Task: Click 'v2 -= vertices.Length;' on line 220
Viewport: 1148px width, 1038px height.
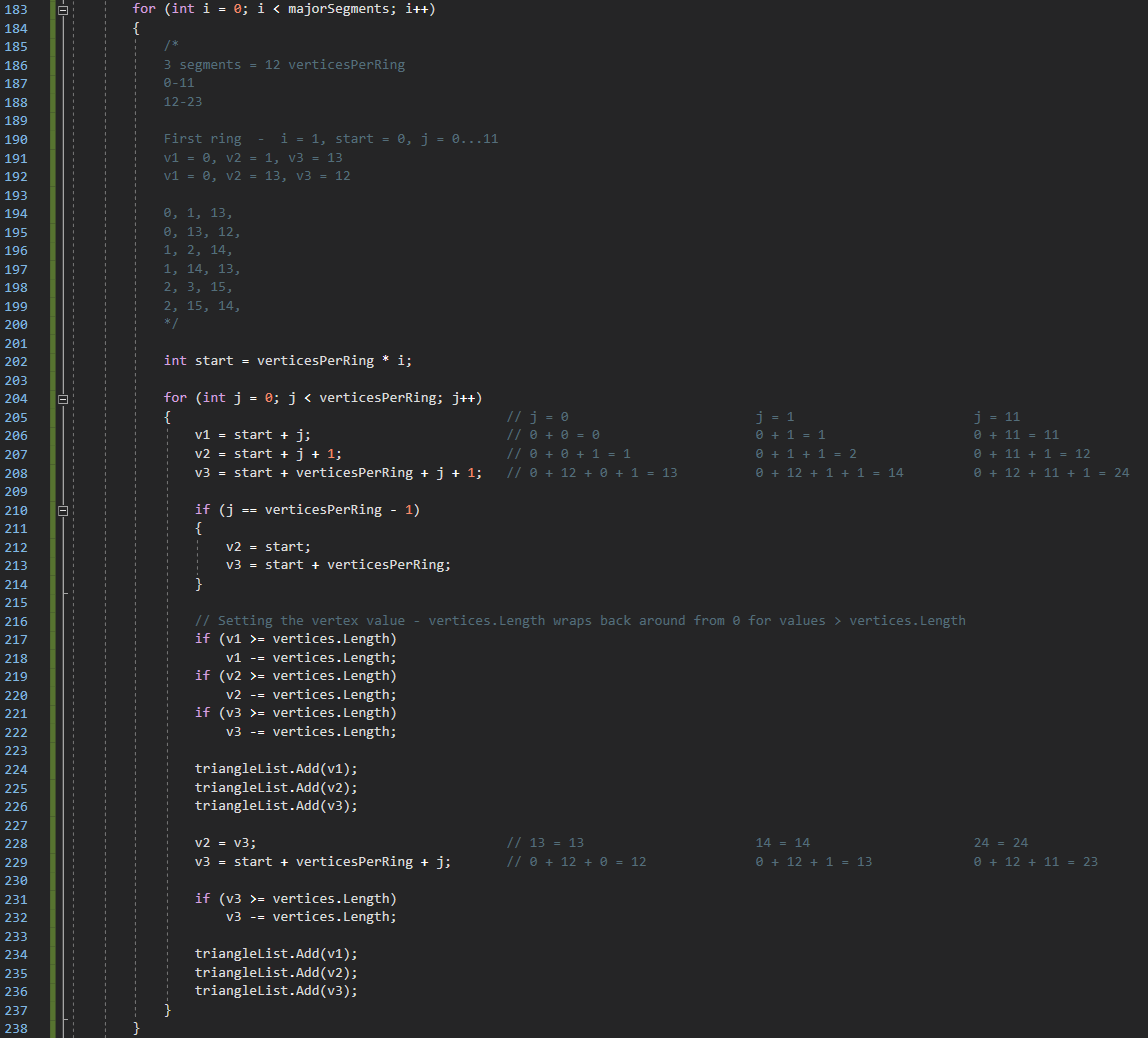Action: pos(311,695)
